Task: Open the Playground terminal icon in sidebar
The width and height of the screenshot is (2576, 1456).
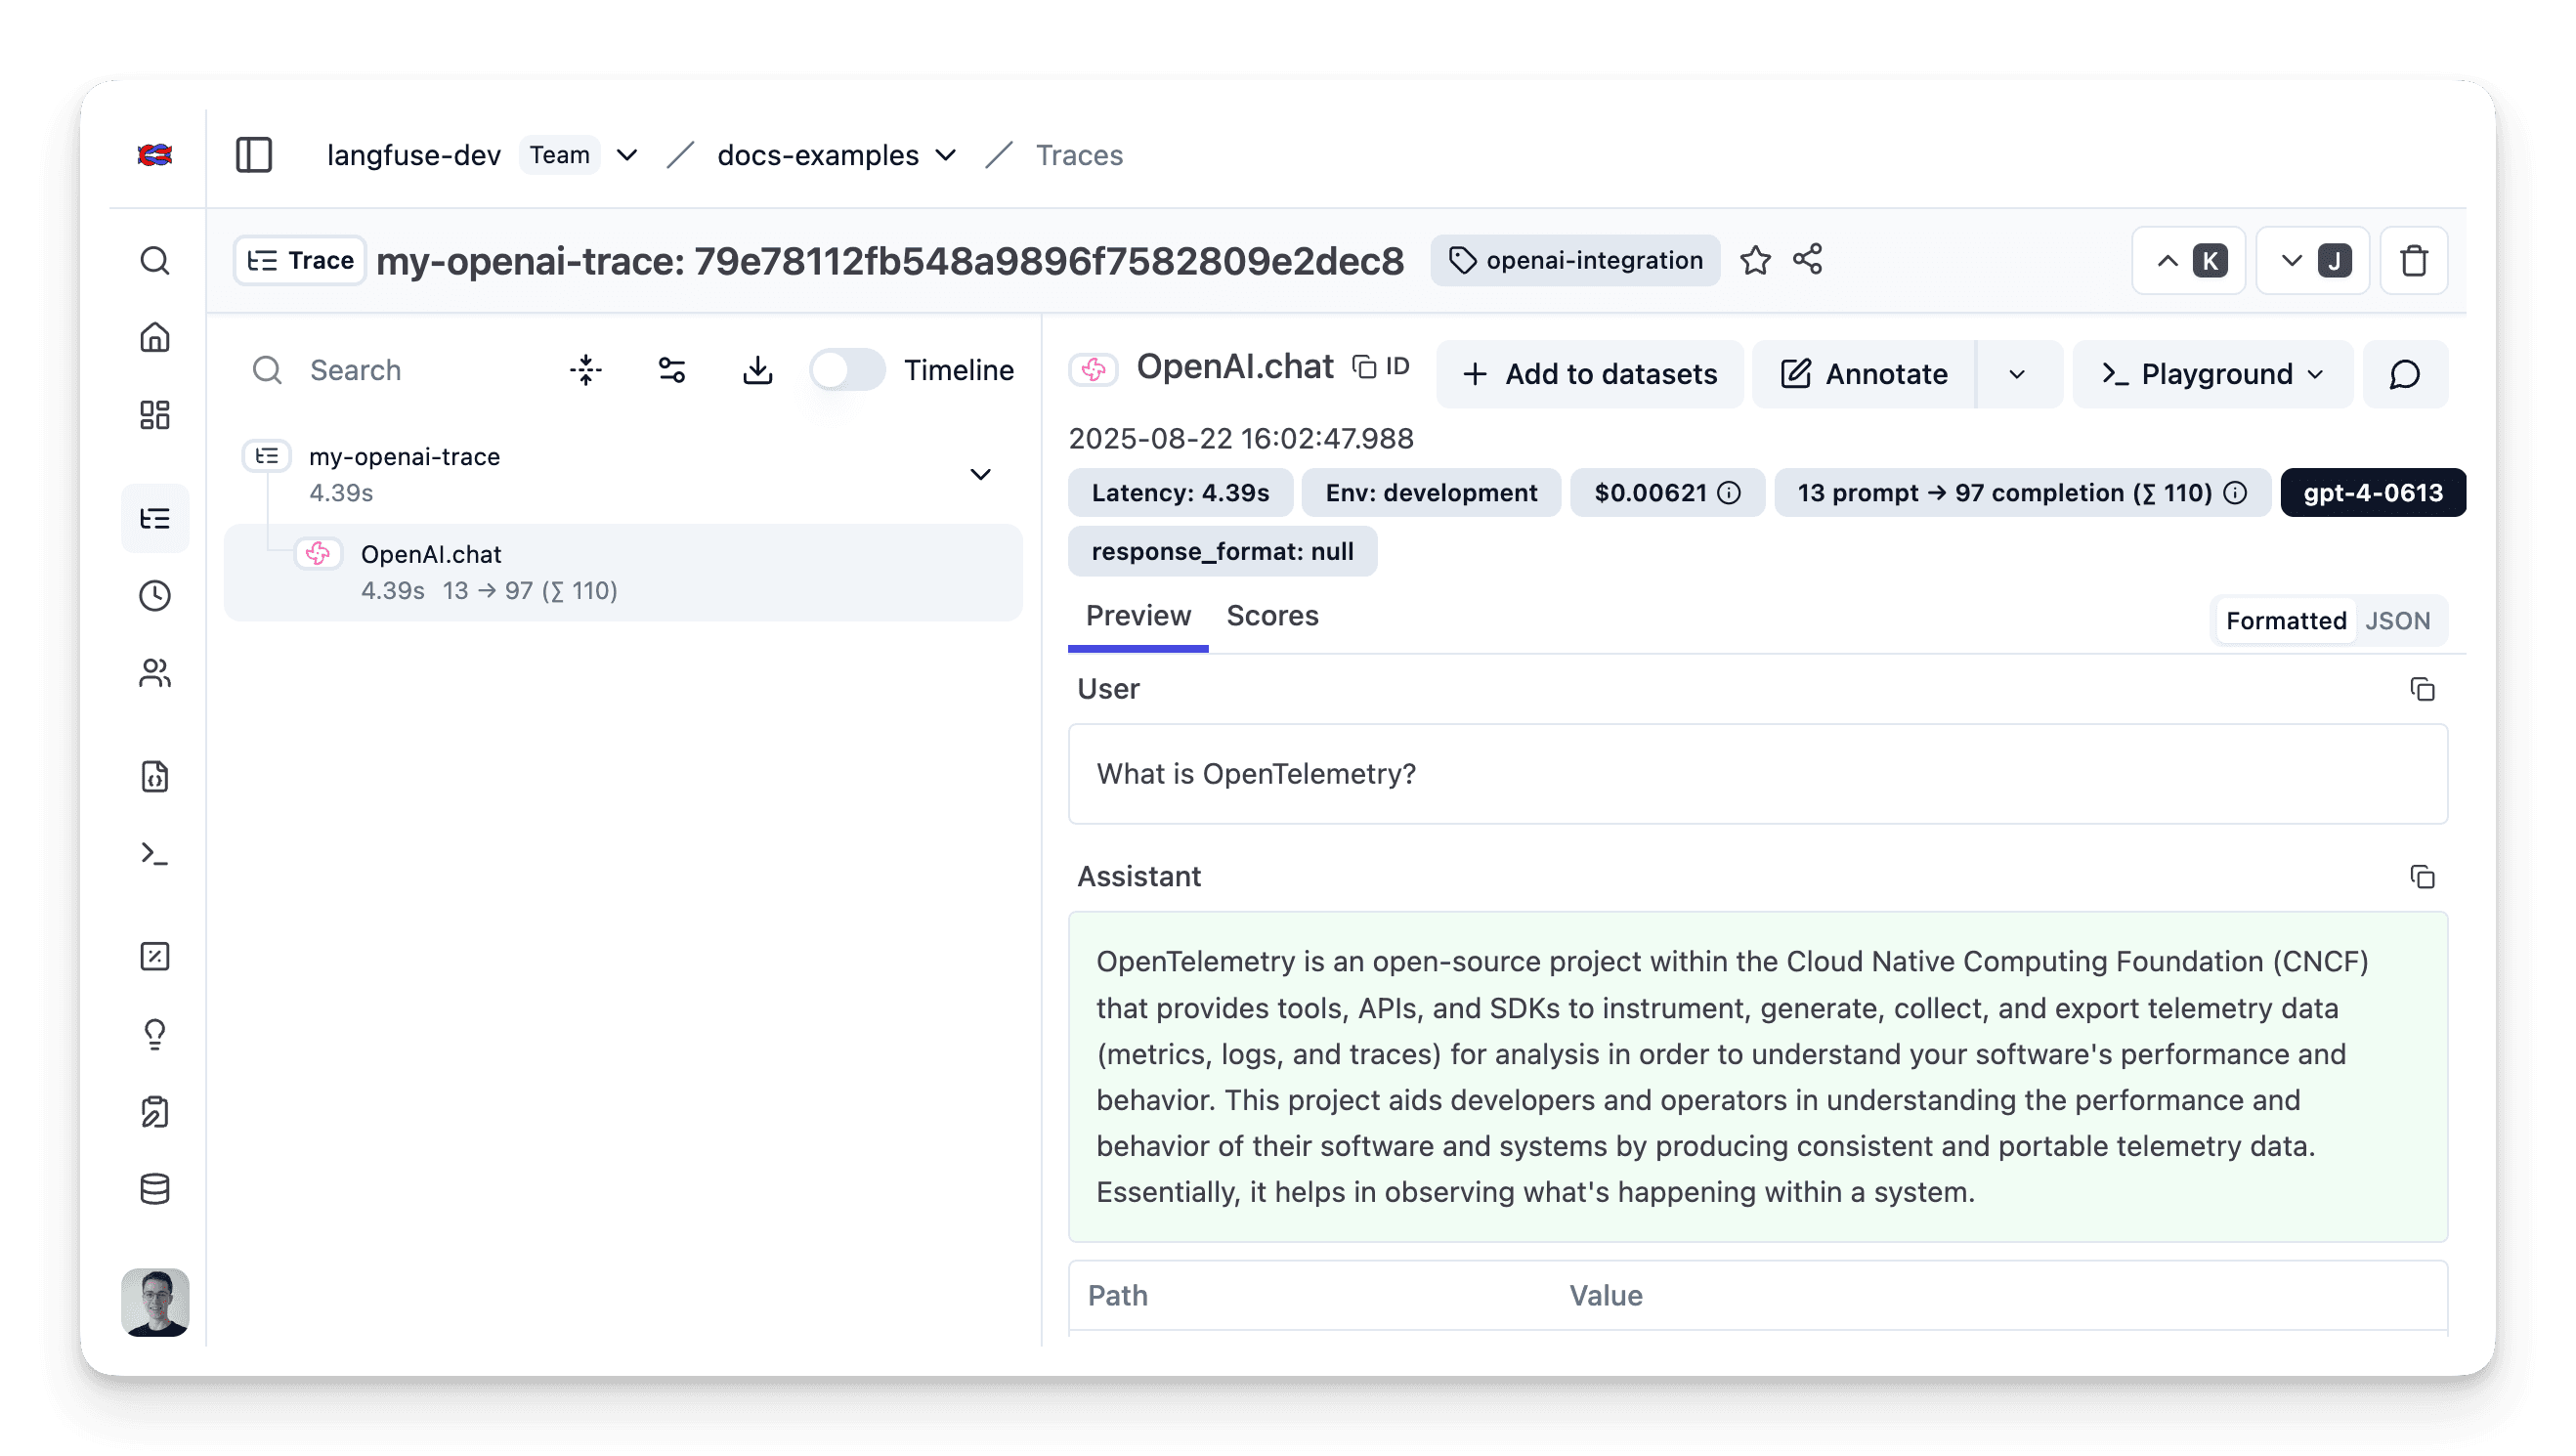Action: tap(155, 853)
